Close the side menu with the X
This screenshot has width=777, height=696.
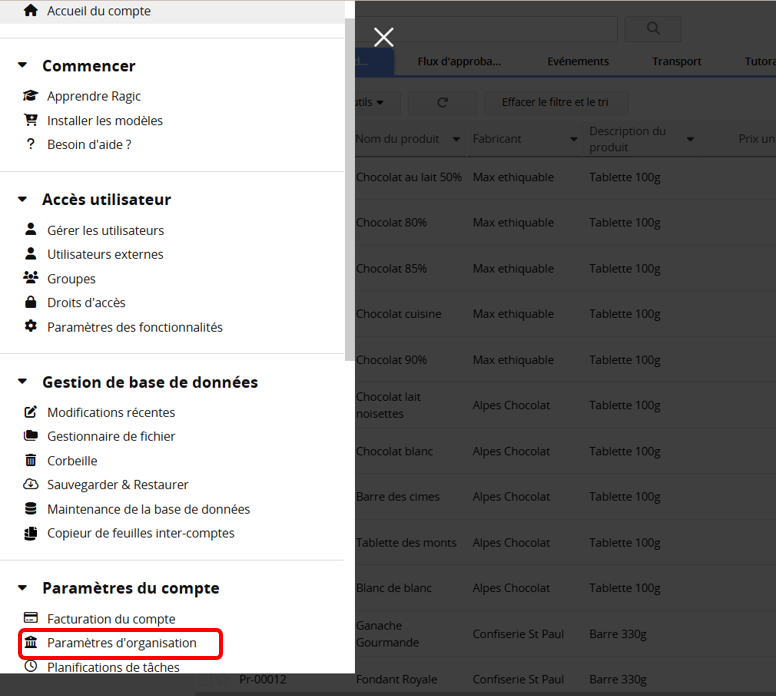[383, 37]
